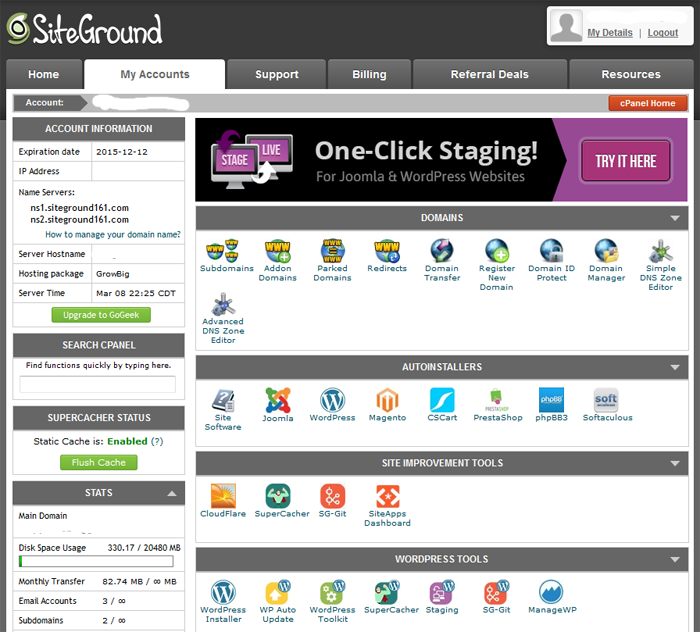Collapse the Domains section
Screen dimensions: 700x632
(x=675, y=218)
